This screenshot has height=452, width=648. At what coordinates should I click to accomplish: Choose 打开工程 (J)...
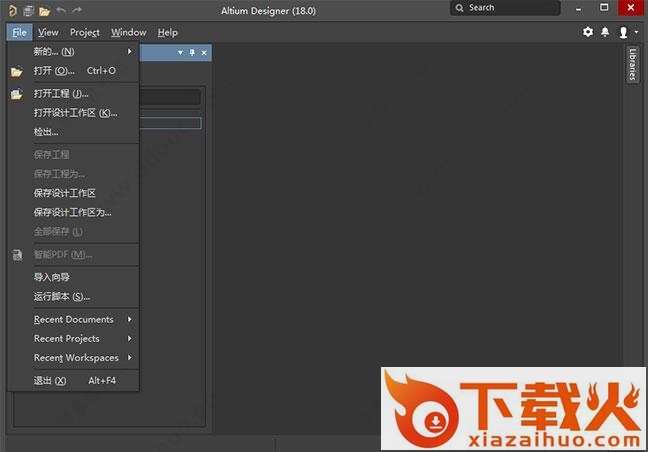pos(73,94)
